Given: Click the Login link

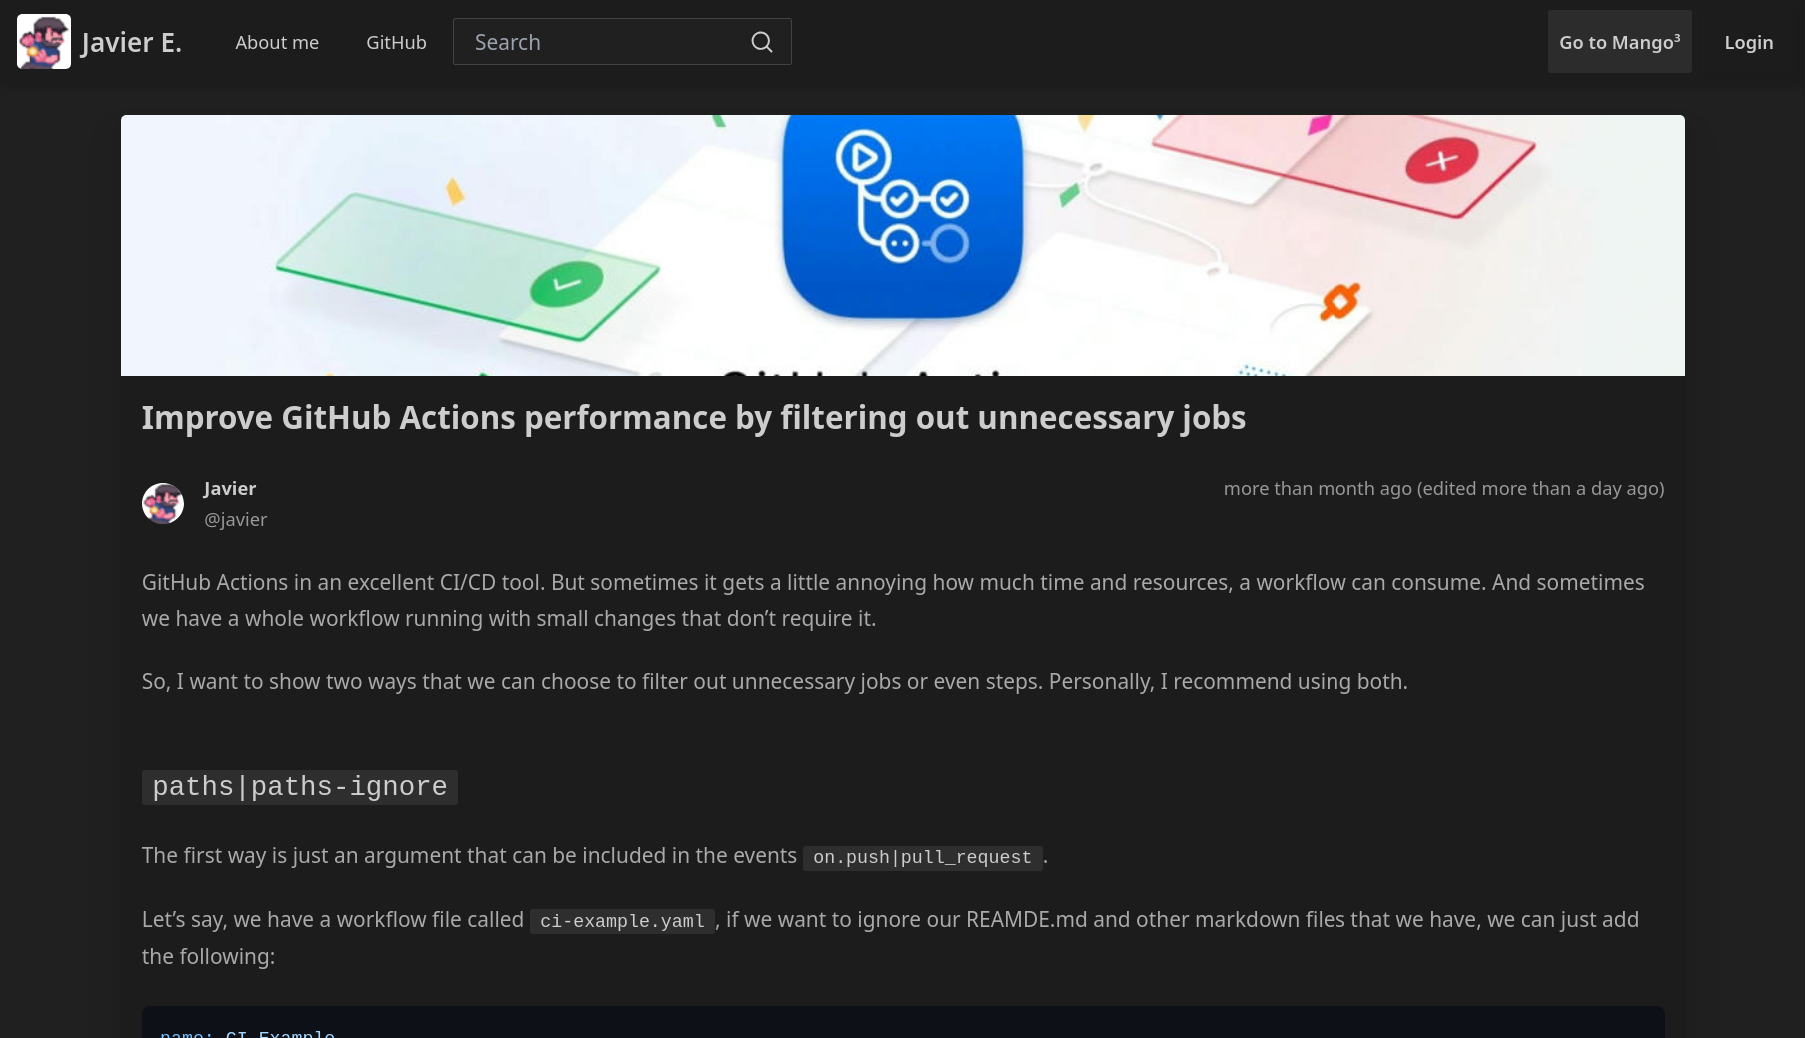Looking at the screenshot, I should click(1748, 42).
